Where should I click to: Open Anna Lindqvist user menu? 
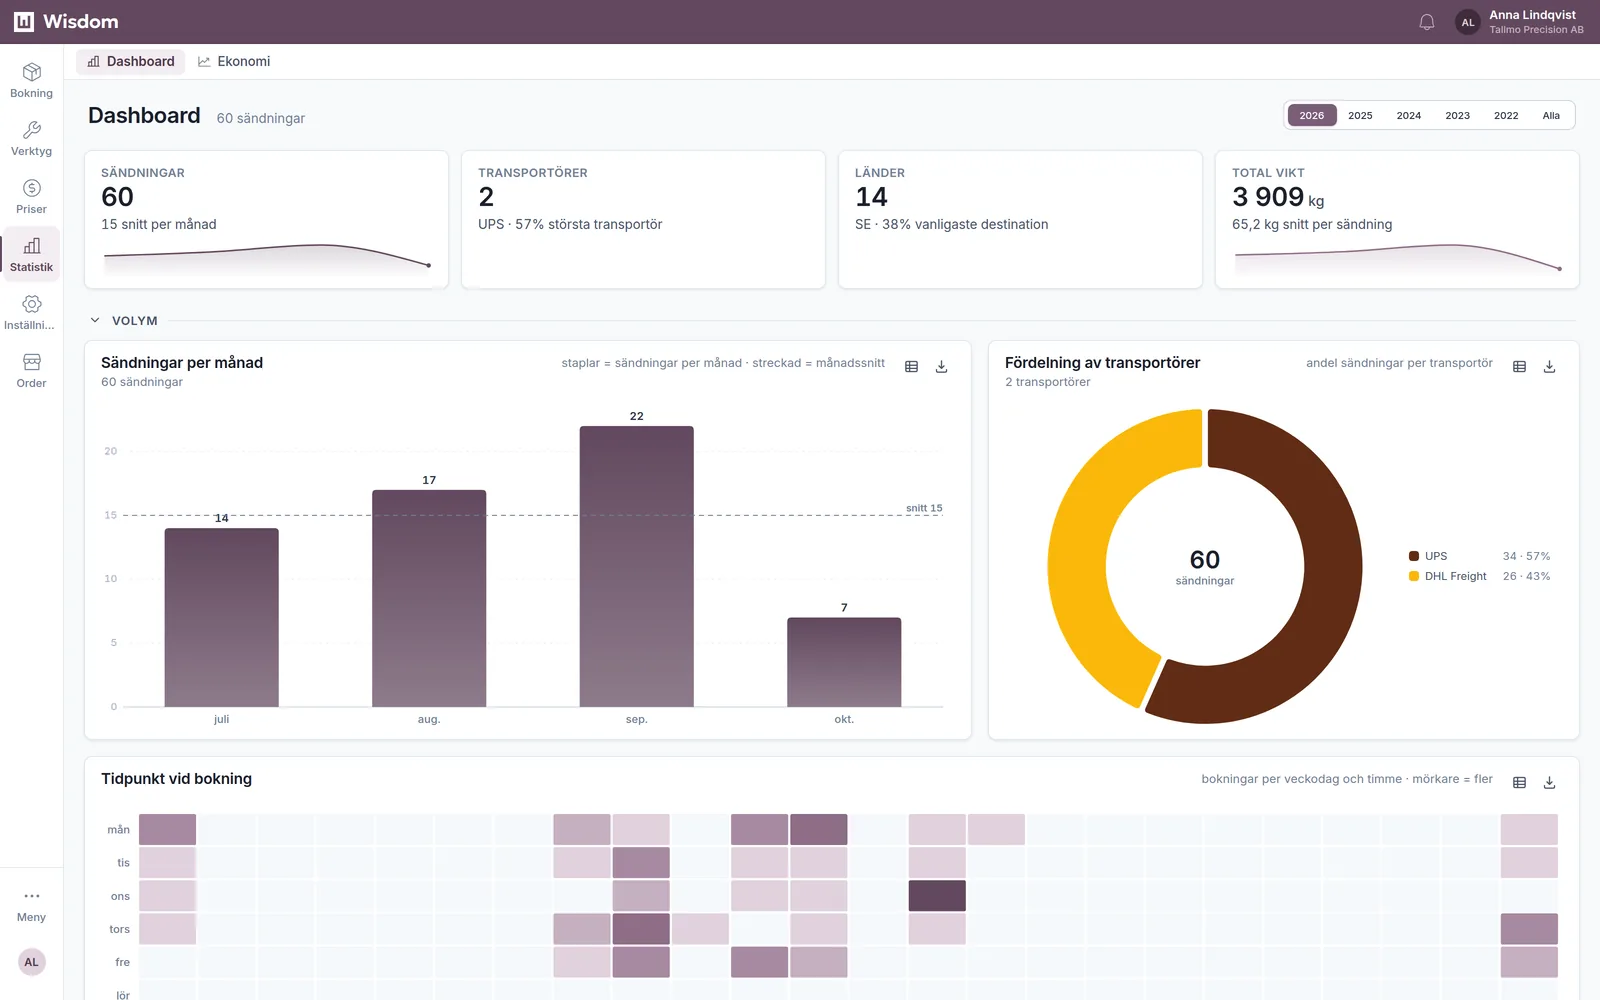1520,22
